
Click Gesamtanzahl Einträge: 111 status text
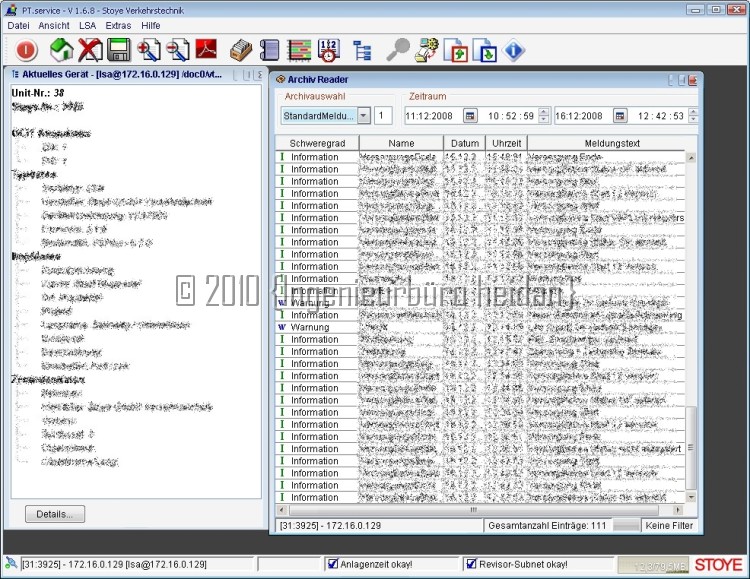point(547,525)
